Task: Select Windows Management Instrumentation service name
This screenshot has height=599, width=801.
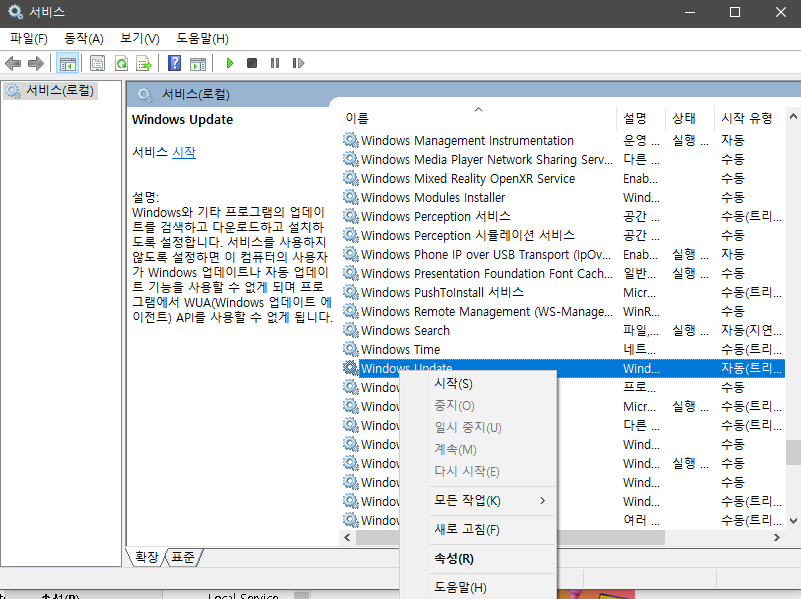Action: point(467,140)
